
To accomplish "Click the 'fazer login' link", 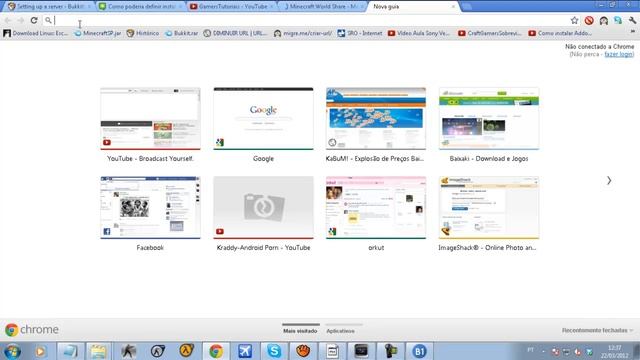I will pos(618,54).
